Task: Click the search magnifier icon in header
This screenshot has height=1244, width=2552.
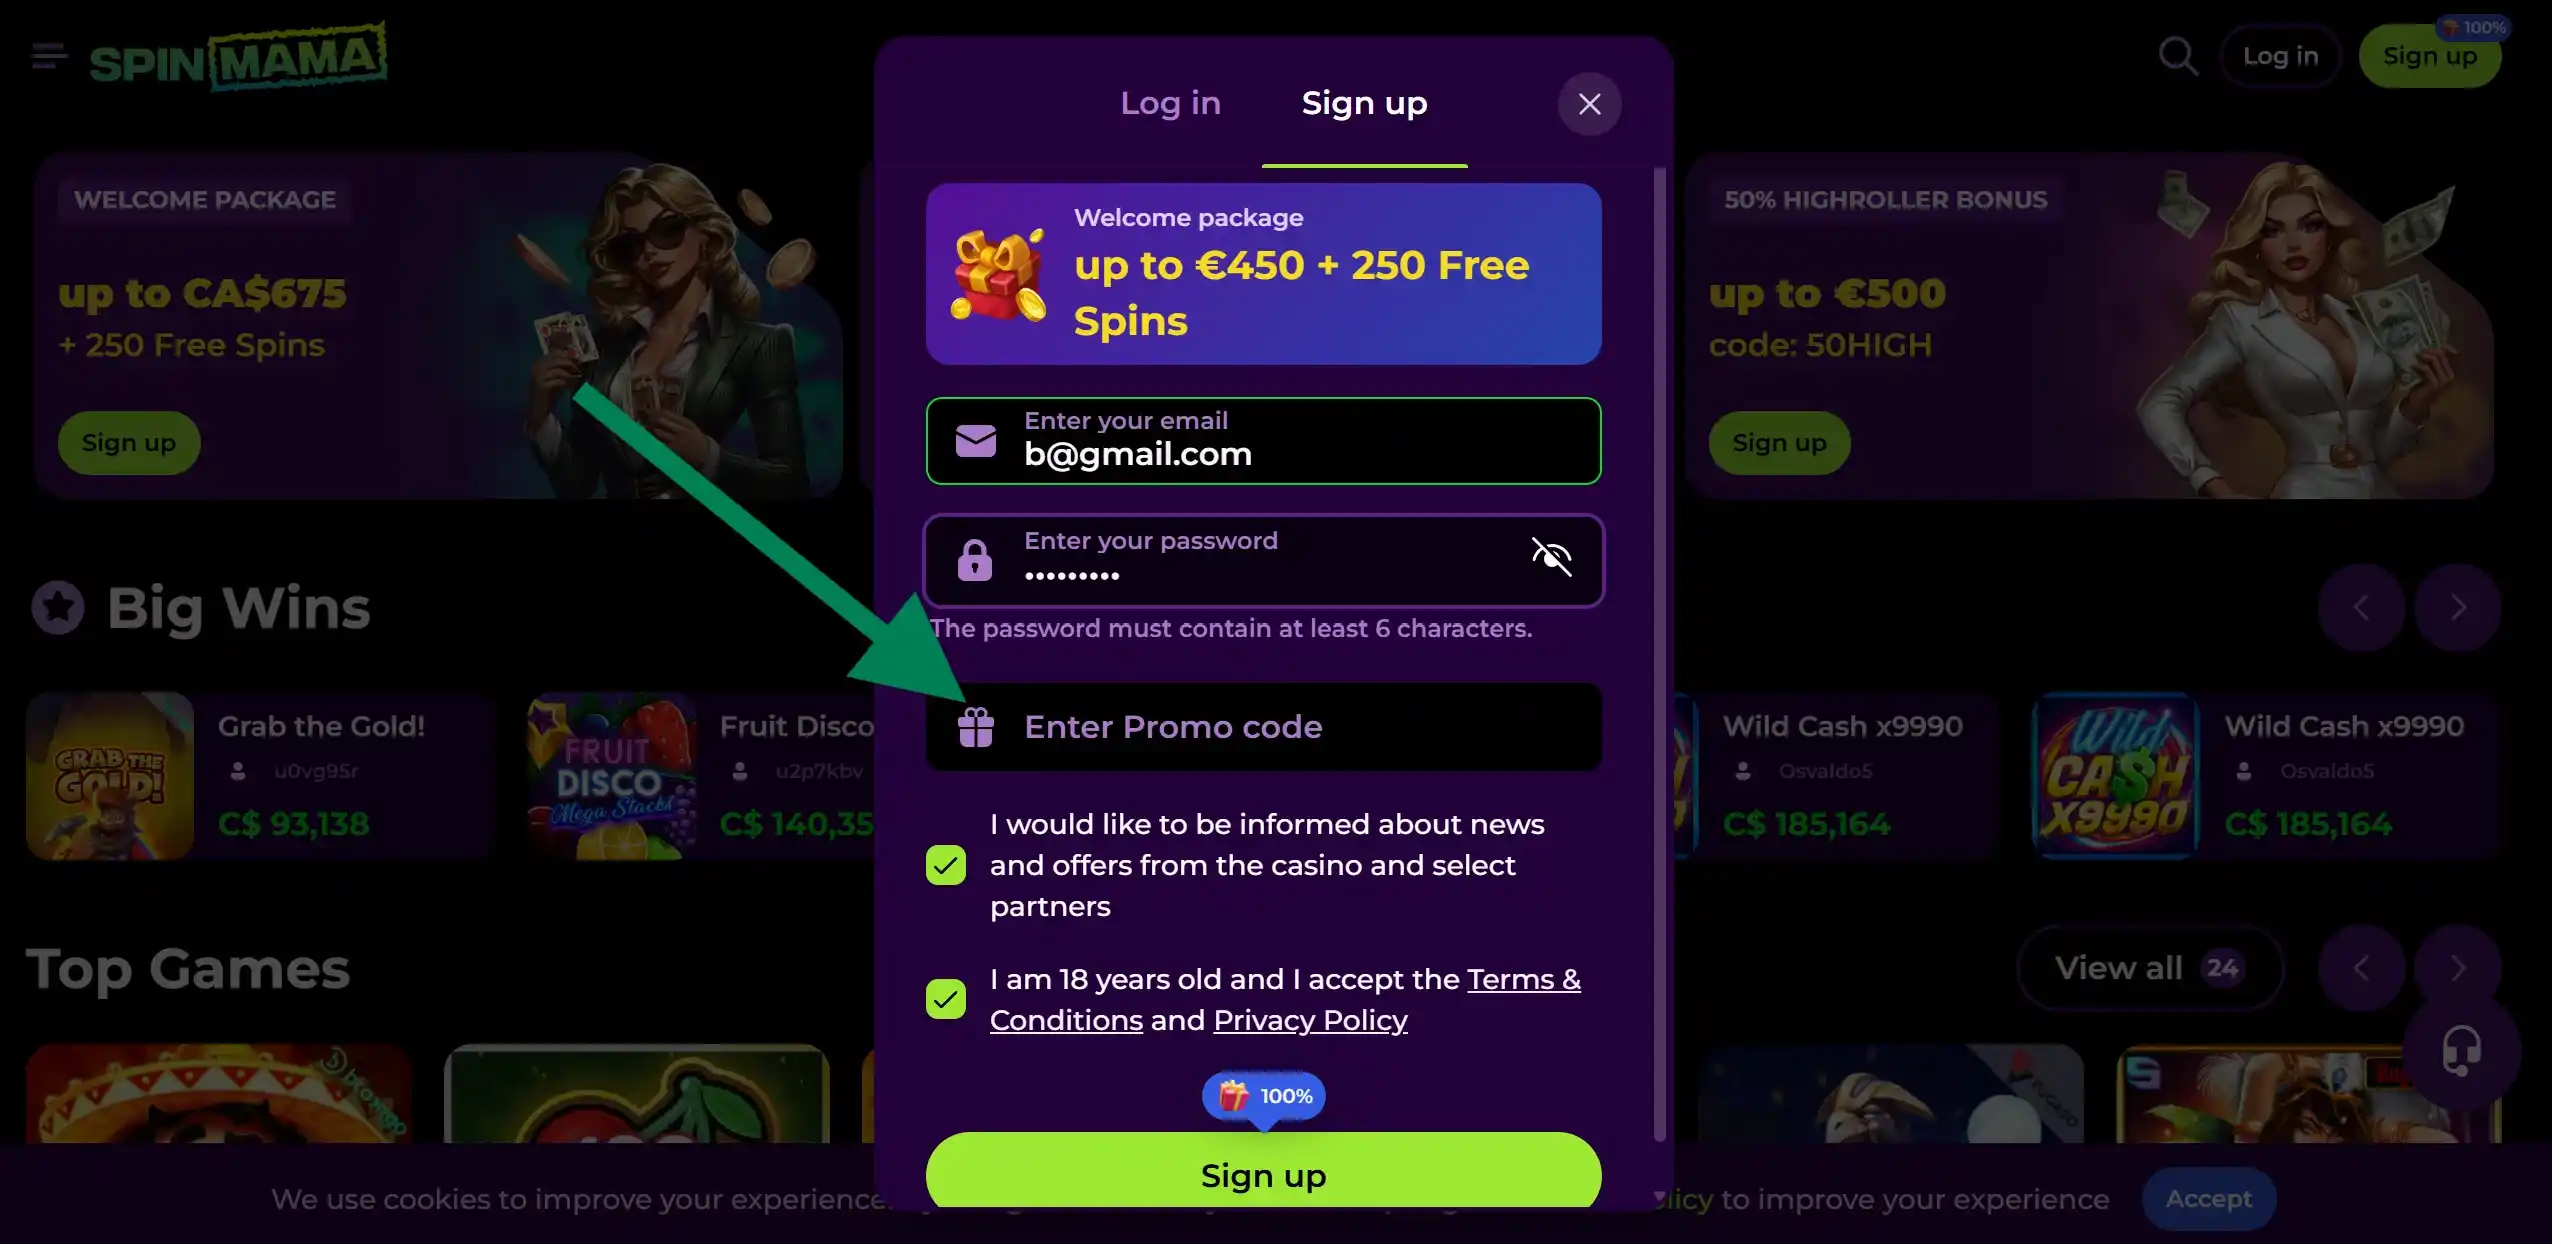Action: [2178, 56]
